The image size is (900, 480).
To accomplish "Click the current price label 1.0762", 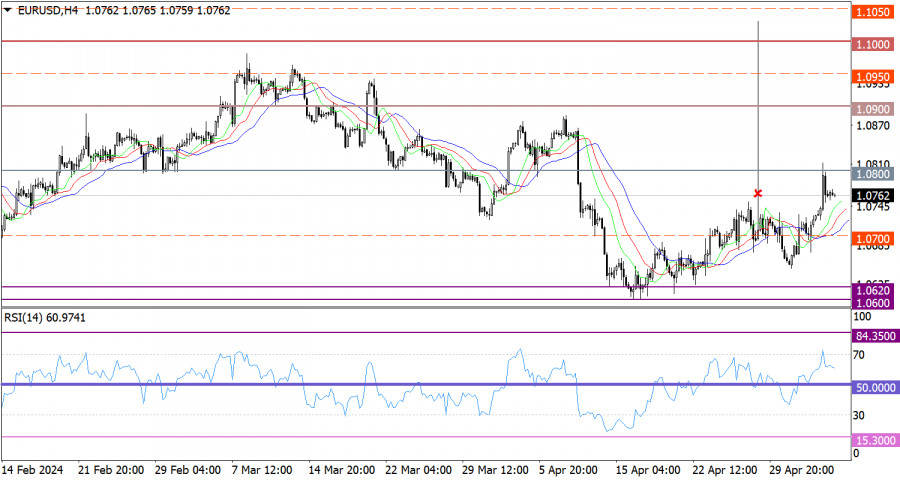I will (x=872, y=196).
